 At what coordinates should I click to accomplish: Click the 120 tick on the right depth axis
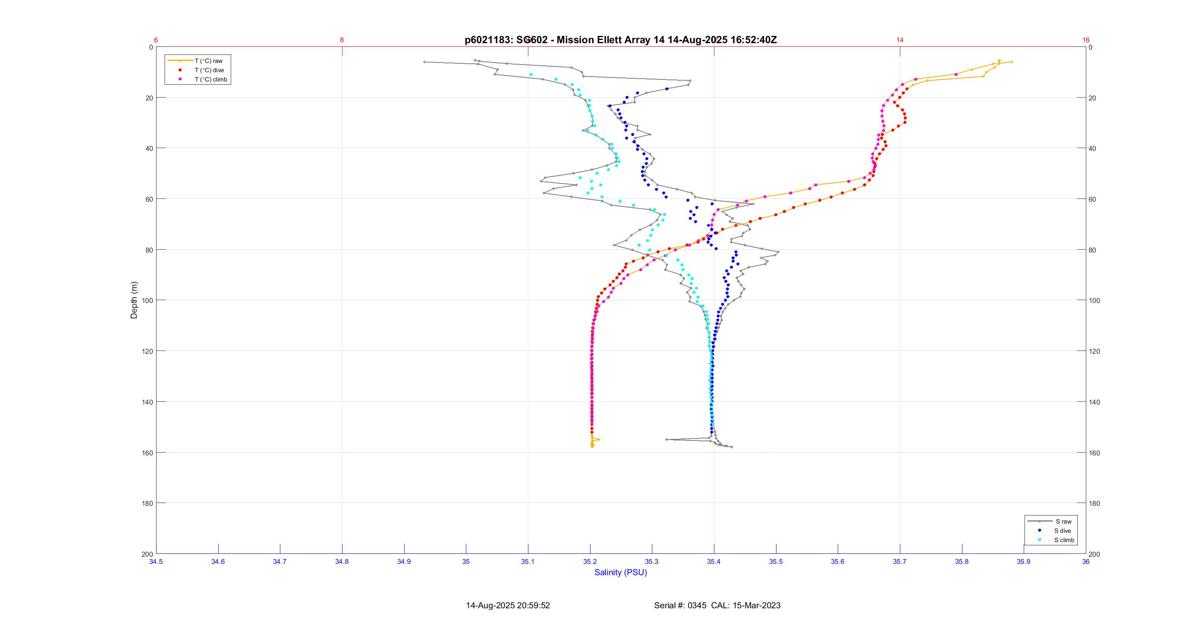(x=1095, y=351)
